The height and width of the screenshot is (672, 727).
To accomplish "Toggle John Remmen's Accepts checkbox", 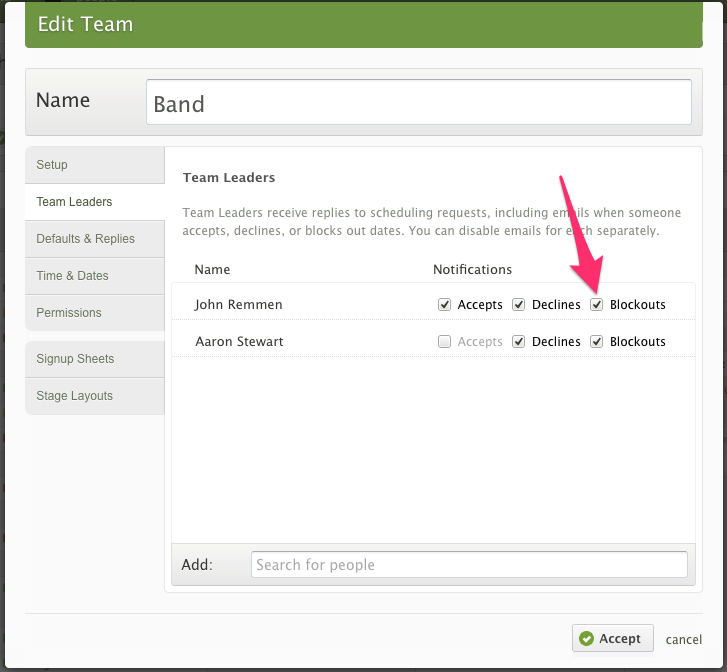I will [444, 305].
